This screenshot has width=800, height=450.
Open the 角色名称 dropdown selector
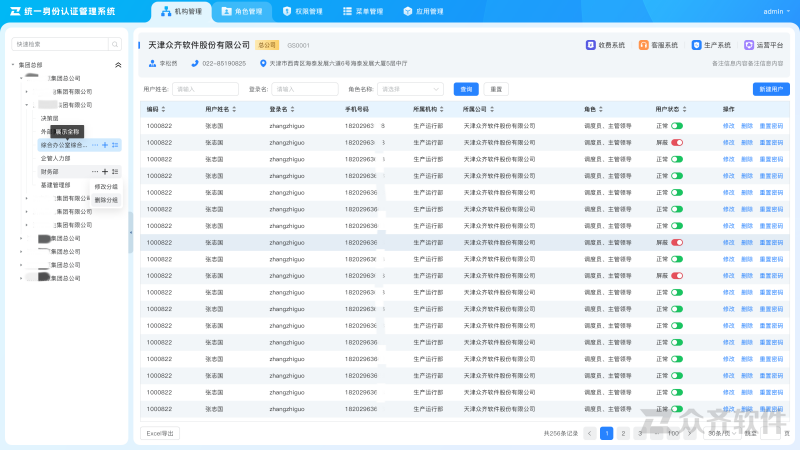[410, 89]
